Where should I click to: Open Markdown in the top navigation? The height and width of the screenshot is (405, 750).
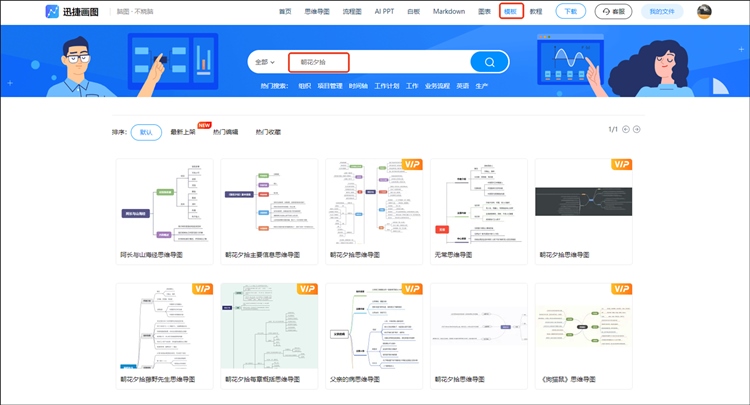tap(449, 11)
